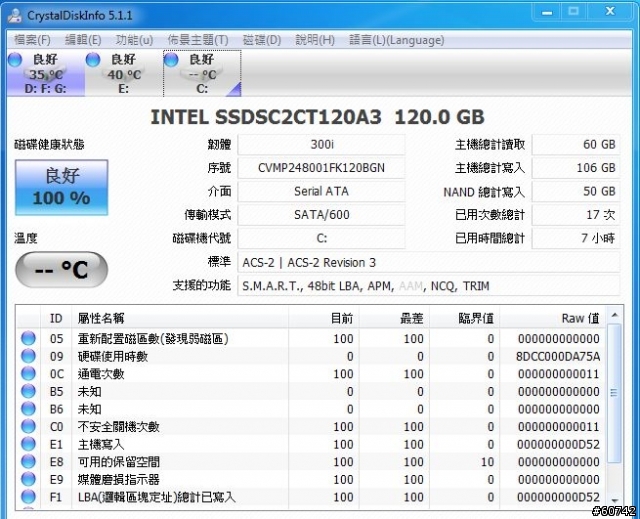
Task: Click status orb for attribute B6
Action: 28,408
